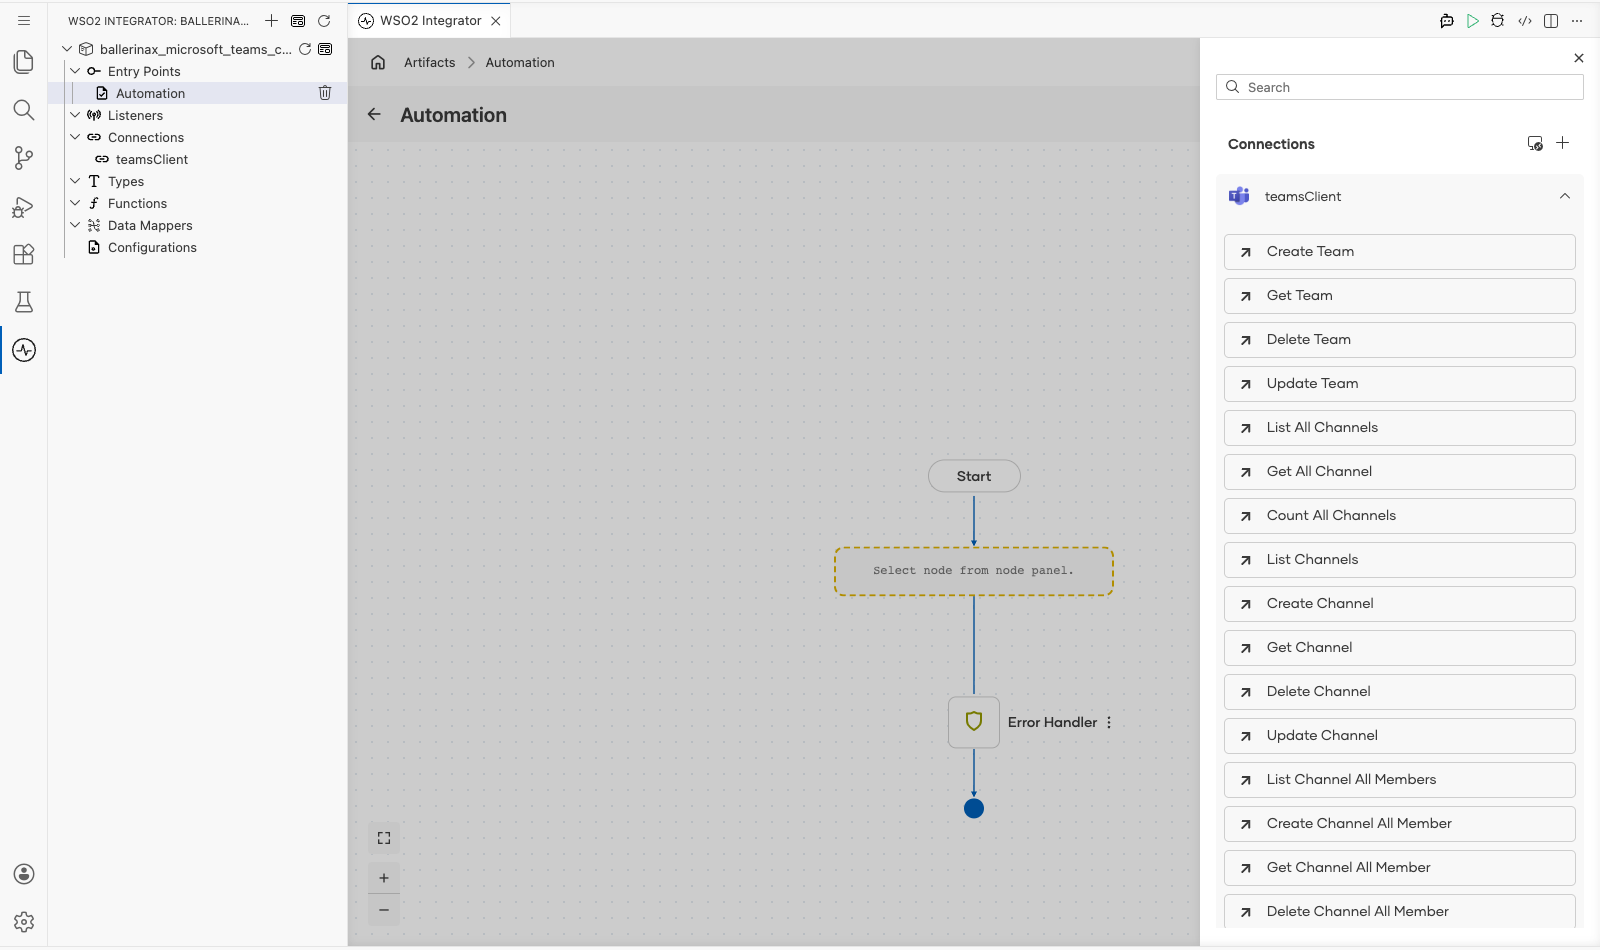Collapse Functions tree node
The width and height of the screenshot is (1600, 950).
75,203
